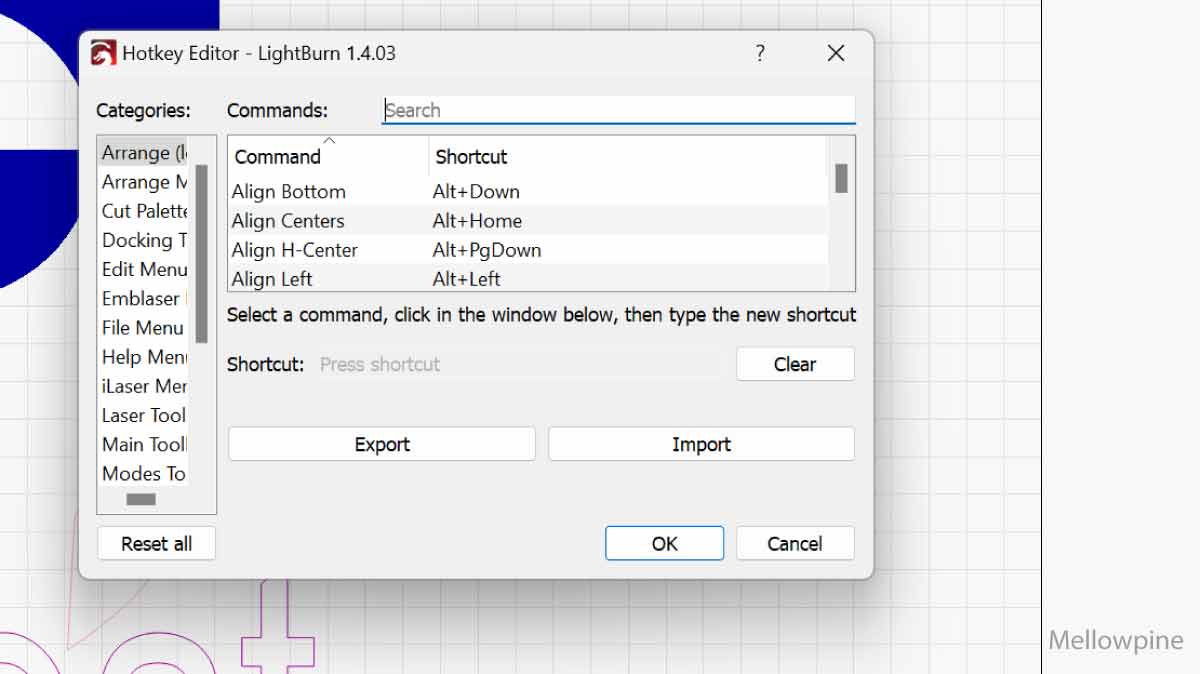Click the Reset all button
The height and width of the screenshot is (674, 1200).
click(156, 544)
